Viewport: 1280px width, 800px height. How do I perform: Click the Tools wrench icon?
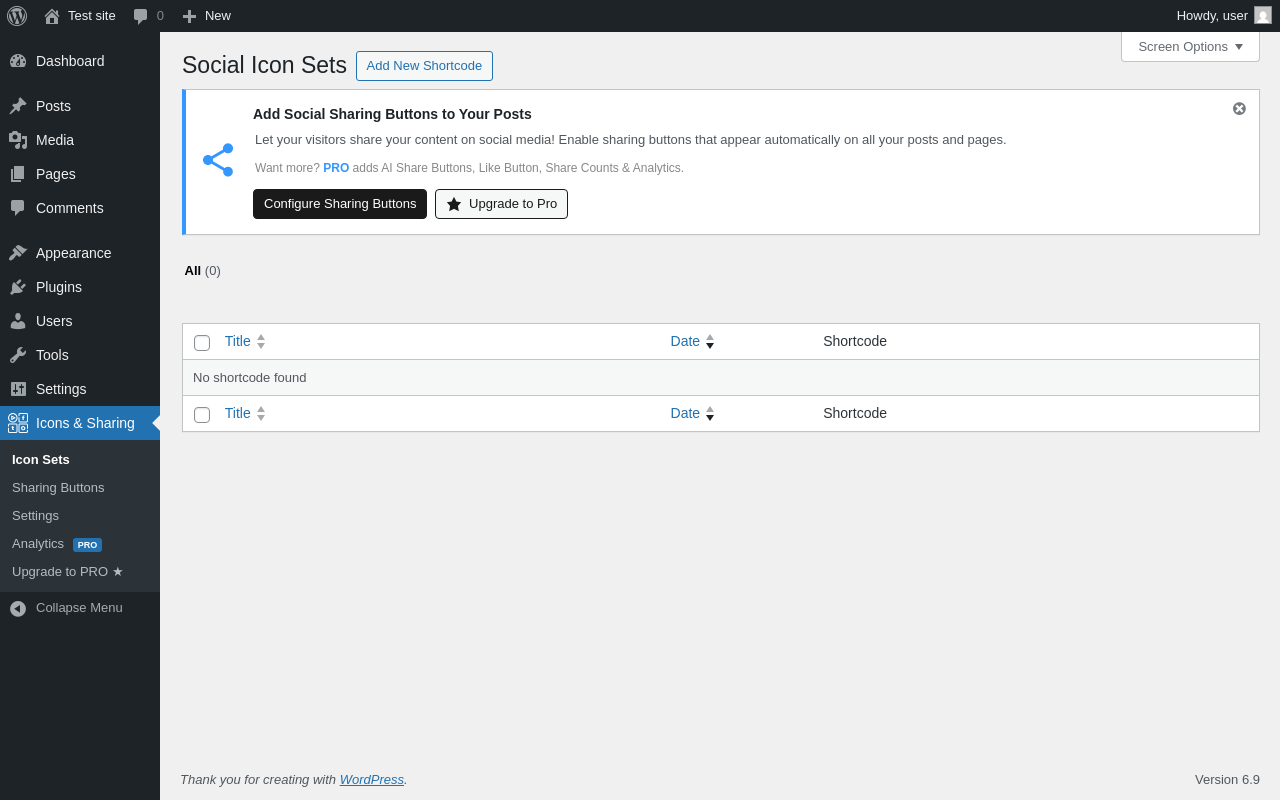18,355
